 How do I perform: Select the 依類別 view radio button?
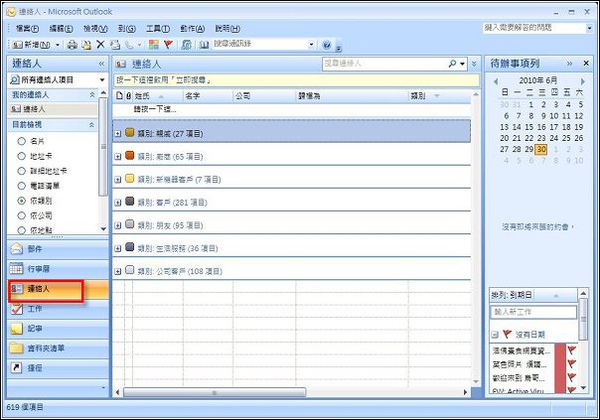21,200
